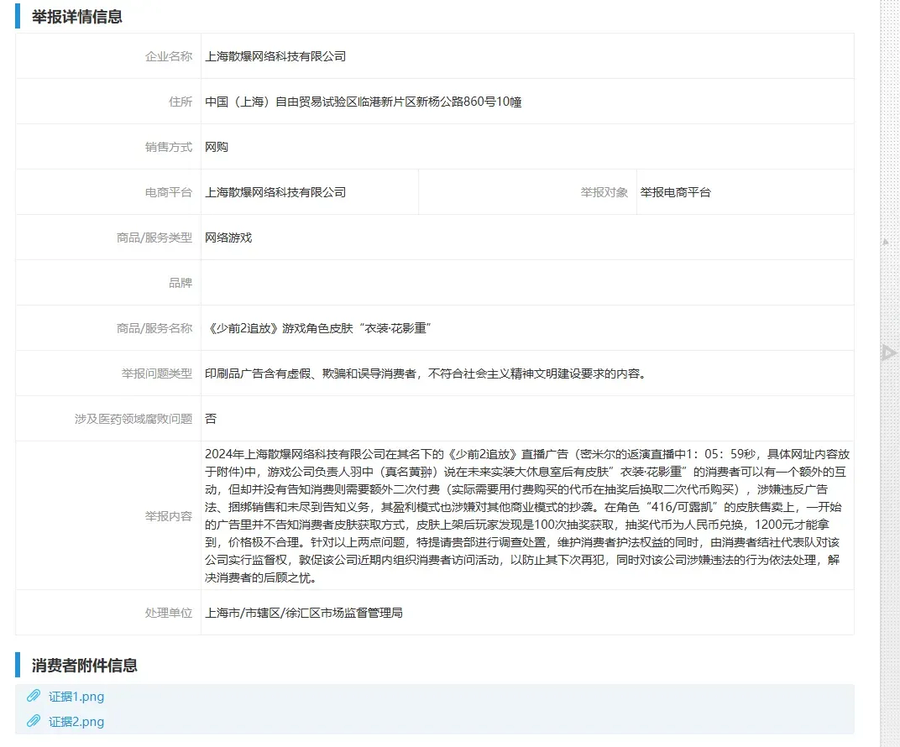Click the 网购 sales method value
Image resolution: width=900 pixels, height=747 pixels.
pos(216,147)
